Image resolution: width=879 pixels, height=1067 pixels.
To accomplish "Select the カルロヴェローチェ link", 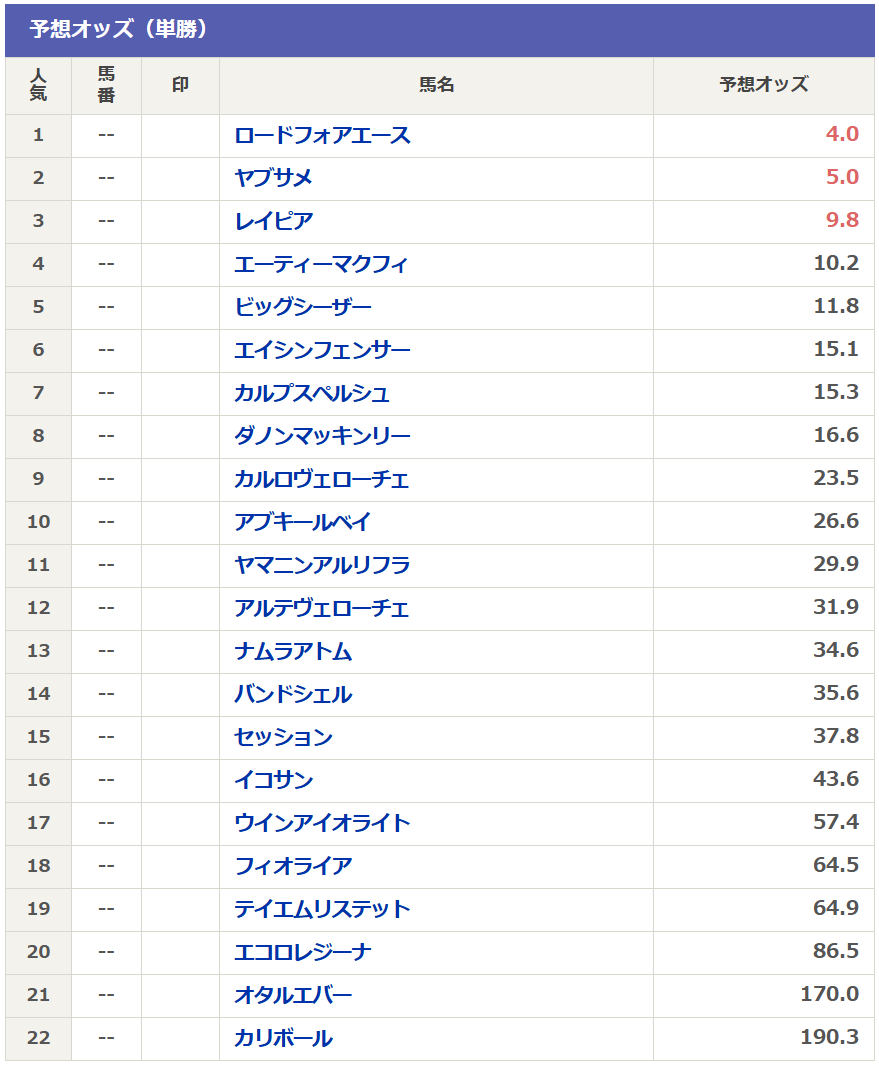I will (x=321, y=479).
